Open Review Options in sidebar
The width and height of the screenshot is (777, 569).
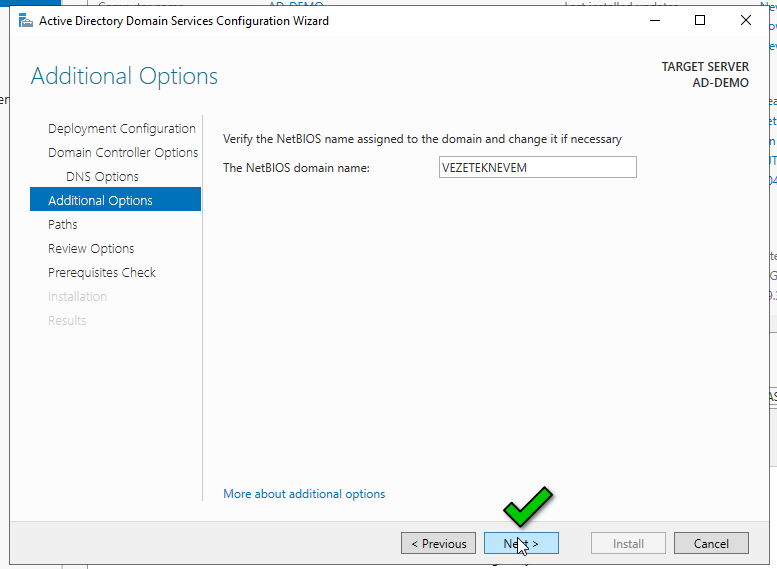click(91, 249)
